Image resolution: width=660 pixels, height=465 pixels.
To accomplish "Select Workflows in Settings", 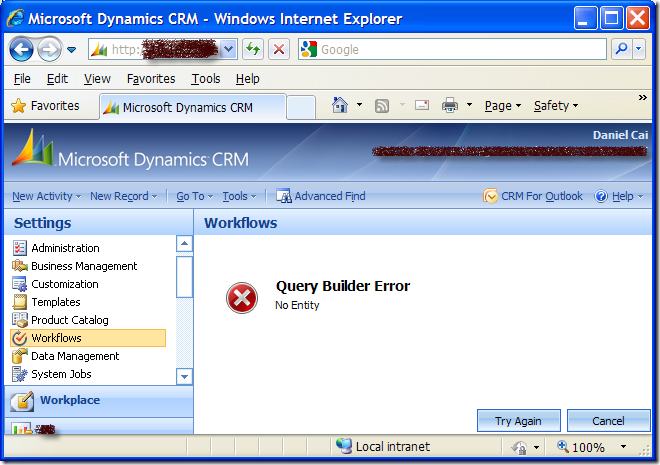I will pos(88,338).
